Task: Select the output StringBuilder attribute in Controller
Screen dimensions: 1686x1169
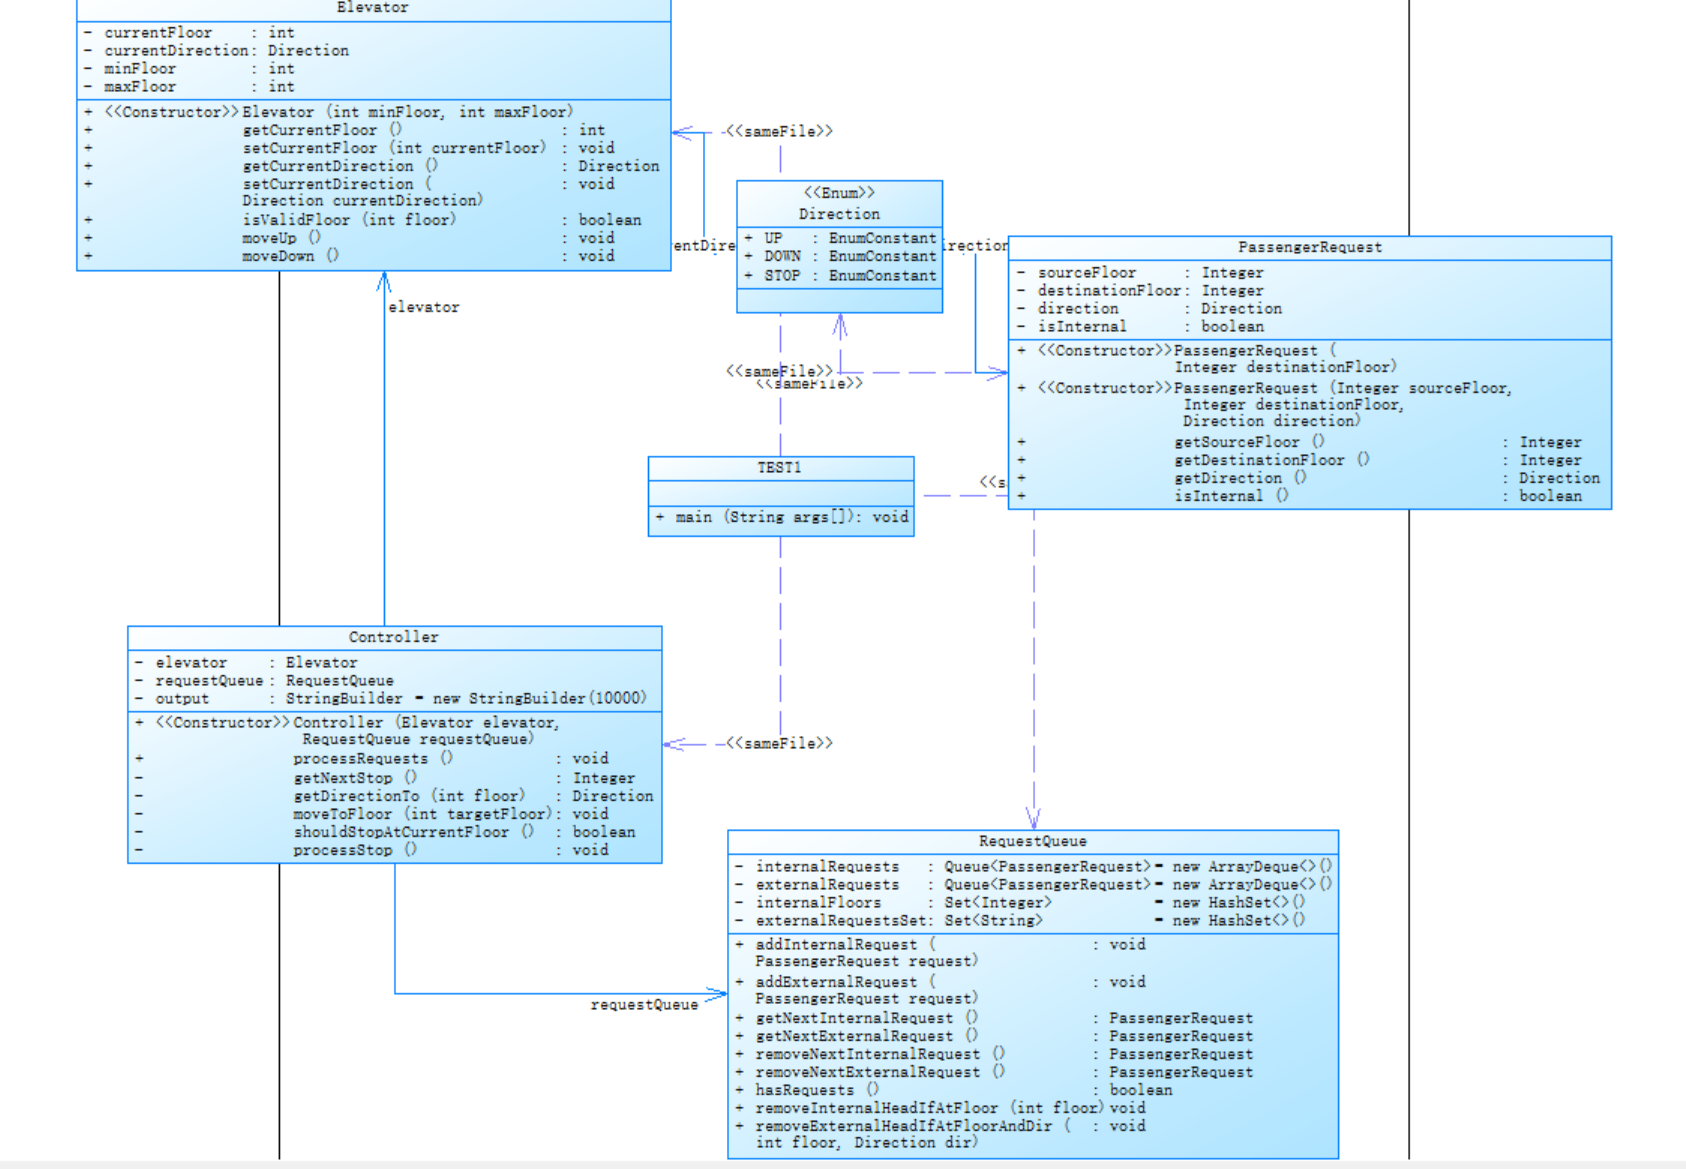Action: (391, 699)
